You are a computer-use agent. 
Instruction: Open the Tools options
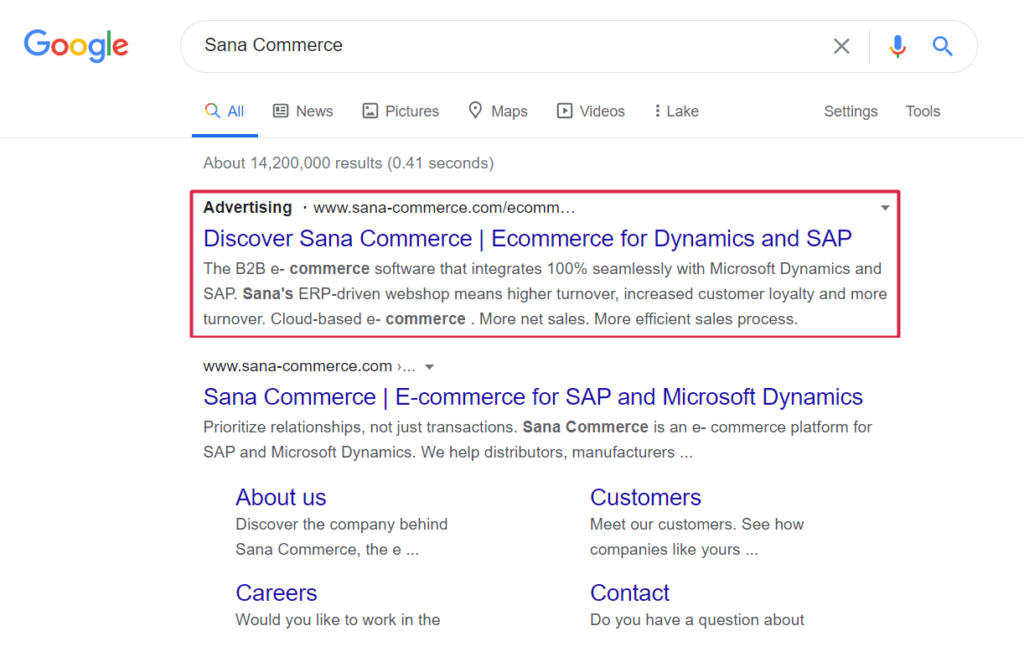(x=922, y=111)
